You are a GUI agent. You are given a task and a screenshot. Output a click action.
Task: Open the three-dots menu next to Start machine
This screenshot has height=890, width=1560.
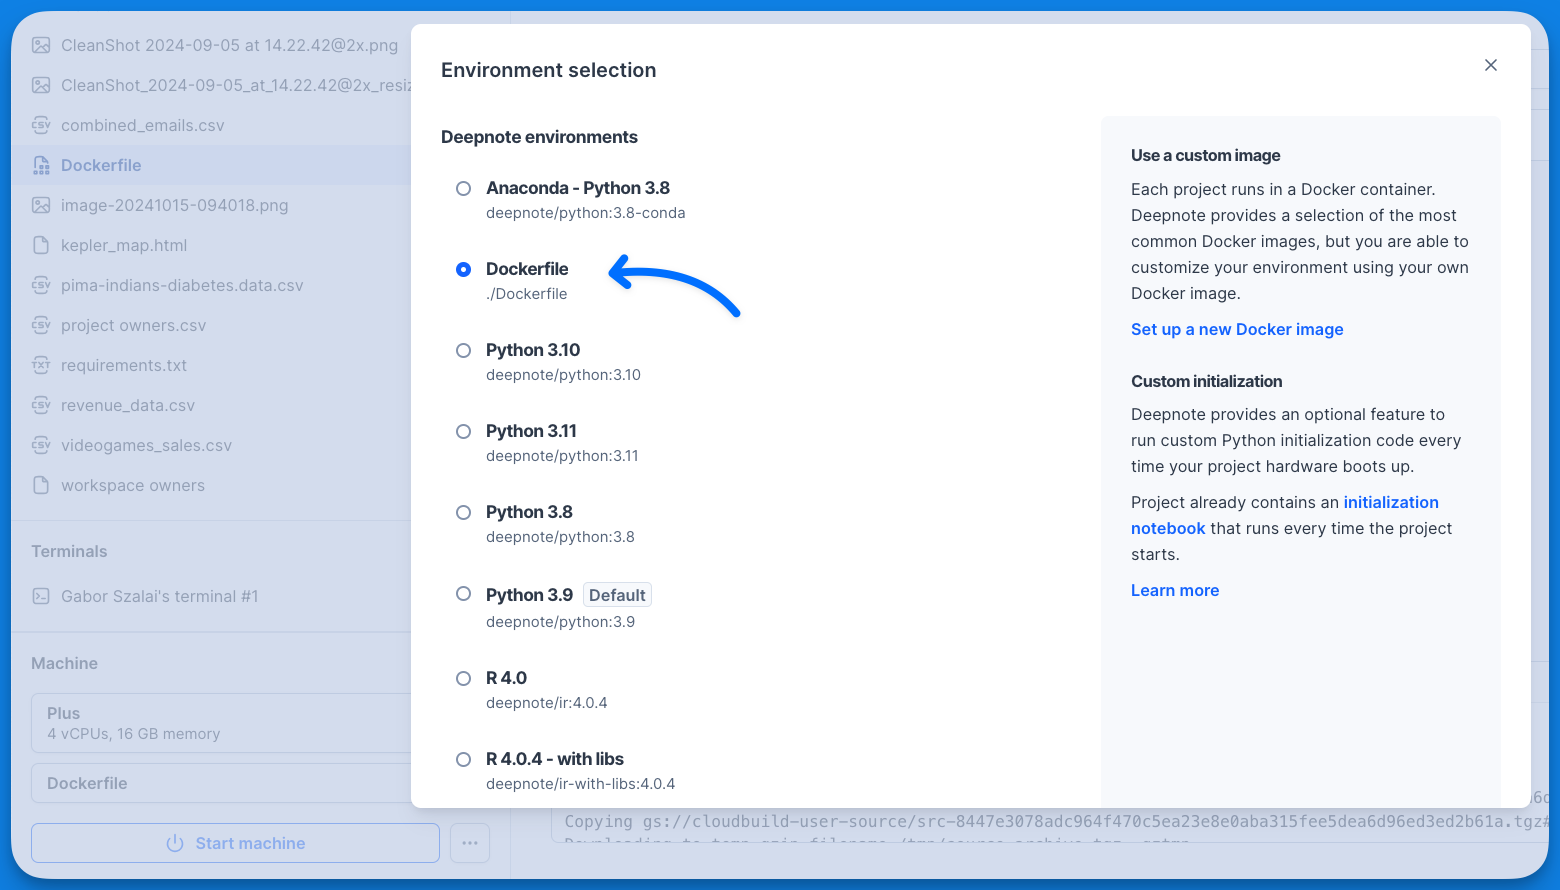click(x=470, y=843)
